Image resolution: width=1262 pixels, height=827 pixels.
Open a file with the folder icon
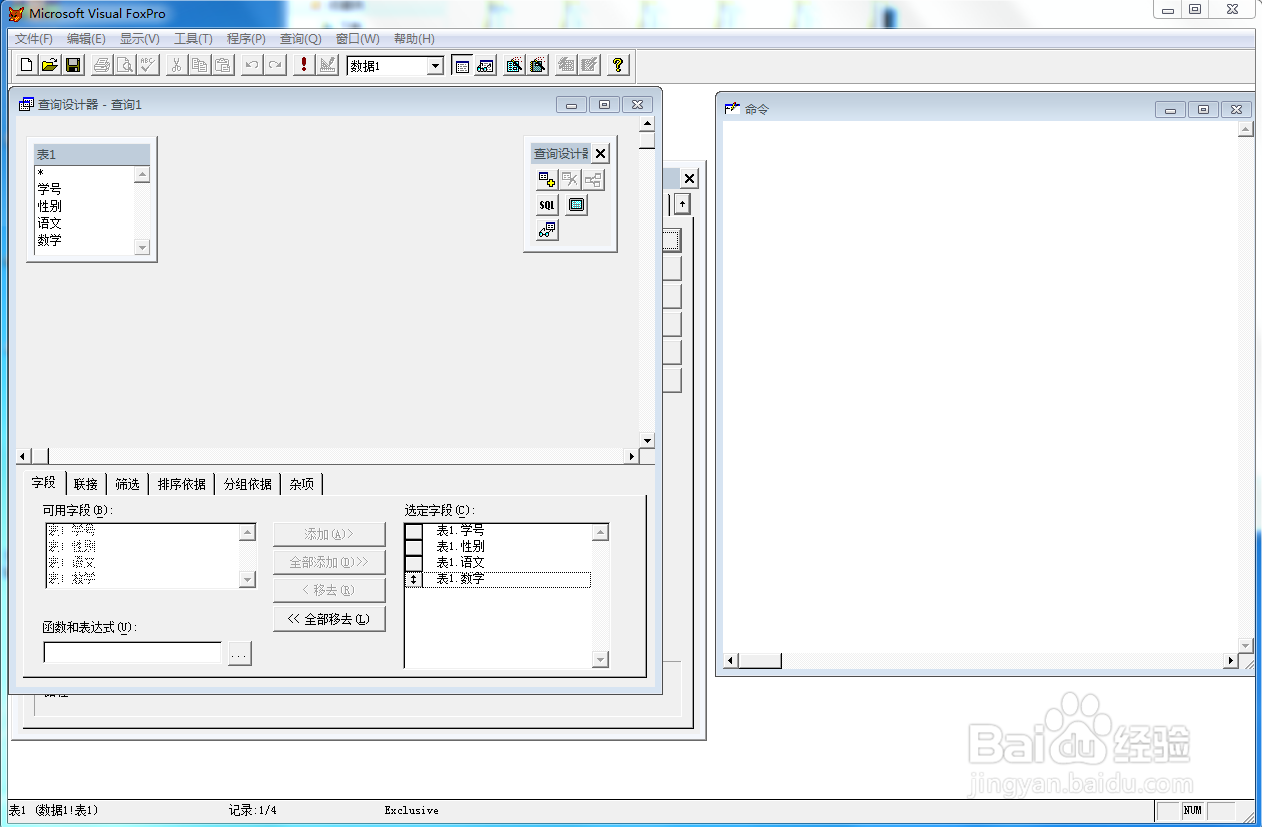pos(50,65)
